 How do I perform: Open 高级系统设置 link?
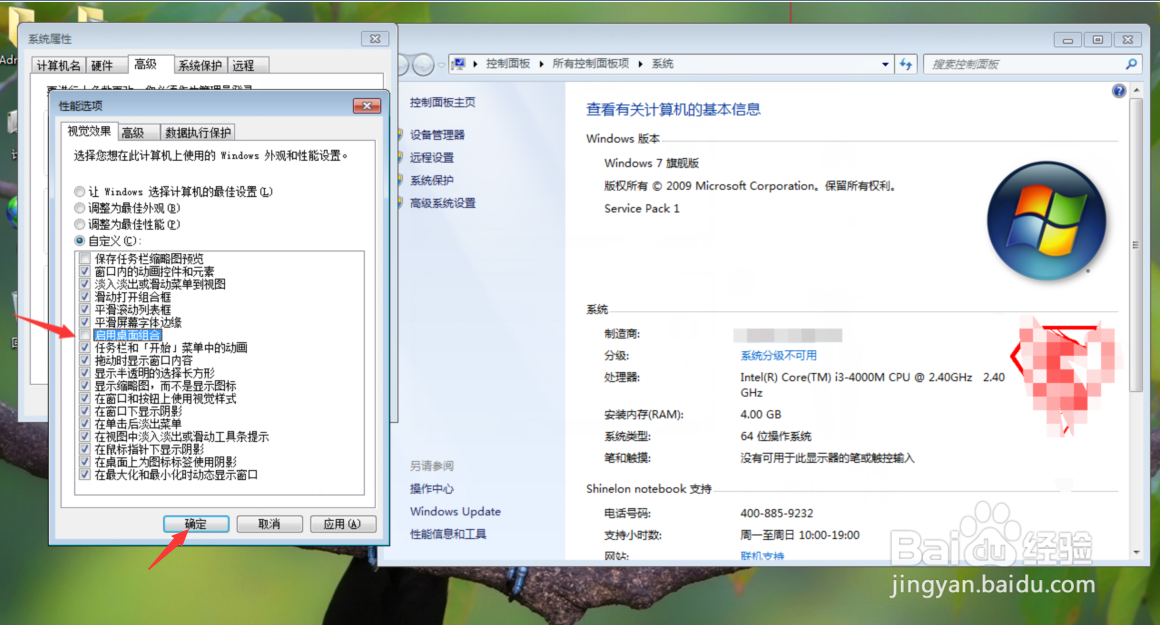442,203
